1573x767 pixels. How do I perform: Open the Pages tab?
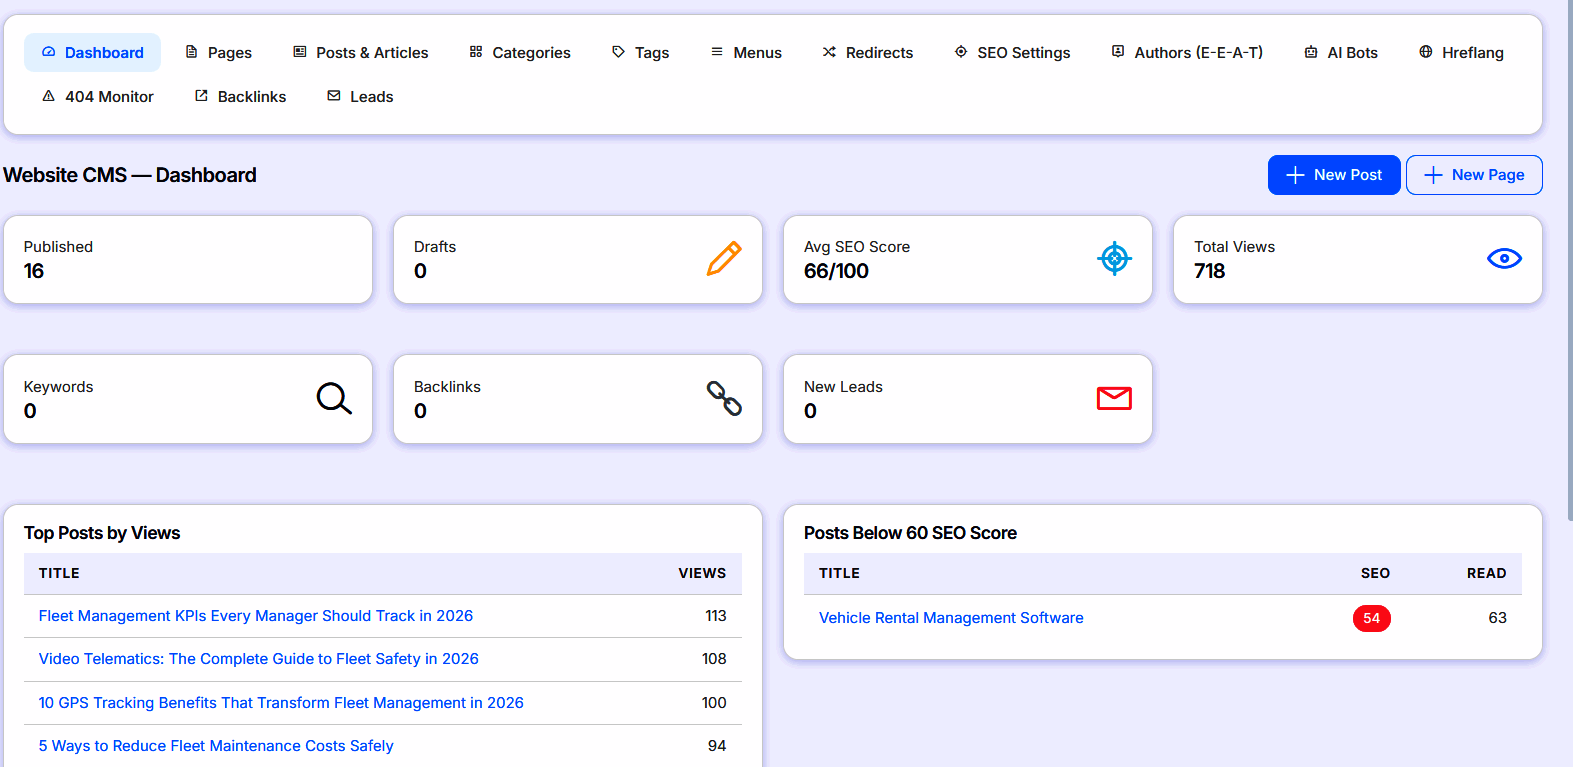218,52
